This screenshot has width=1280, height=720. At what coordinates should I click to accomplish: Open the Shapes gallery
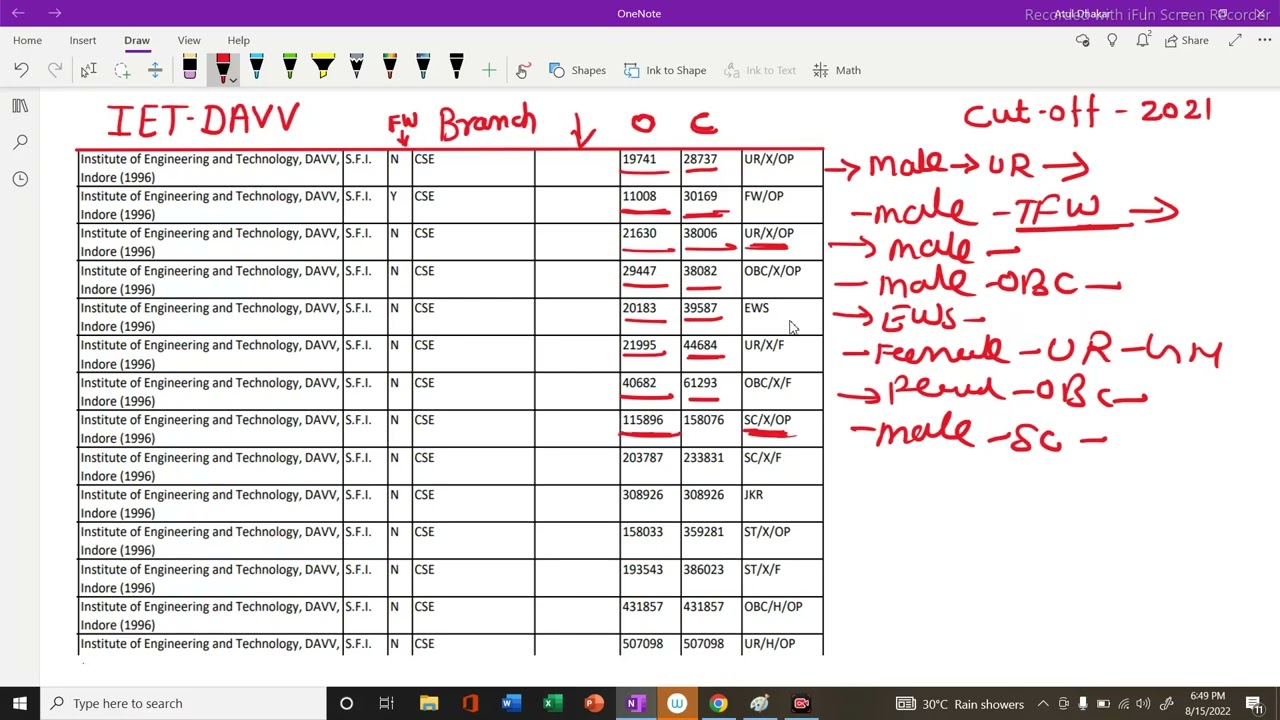tap(577, 70)
